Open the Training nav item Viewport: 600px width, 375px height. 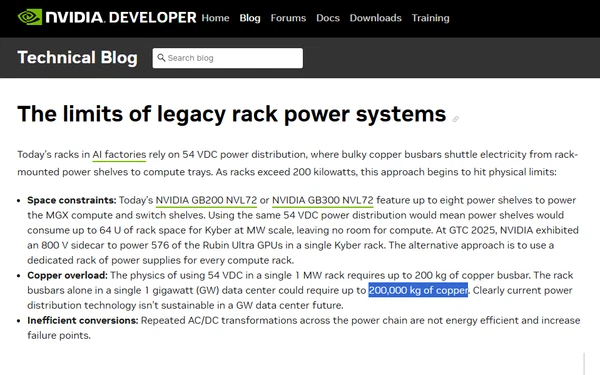[430, 18]
